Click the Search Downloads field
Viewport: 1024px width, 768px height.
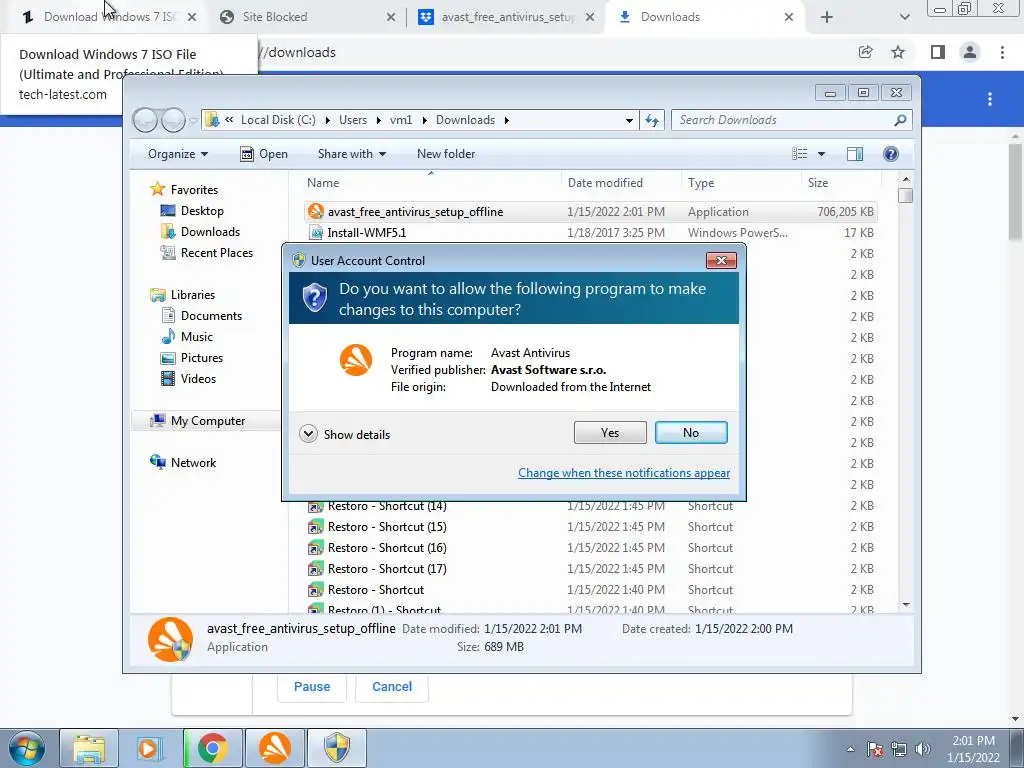click(790, 120)
